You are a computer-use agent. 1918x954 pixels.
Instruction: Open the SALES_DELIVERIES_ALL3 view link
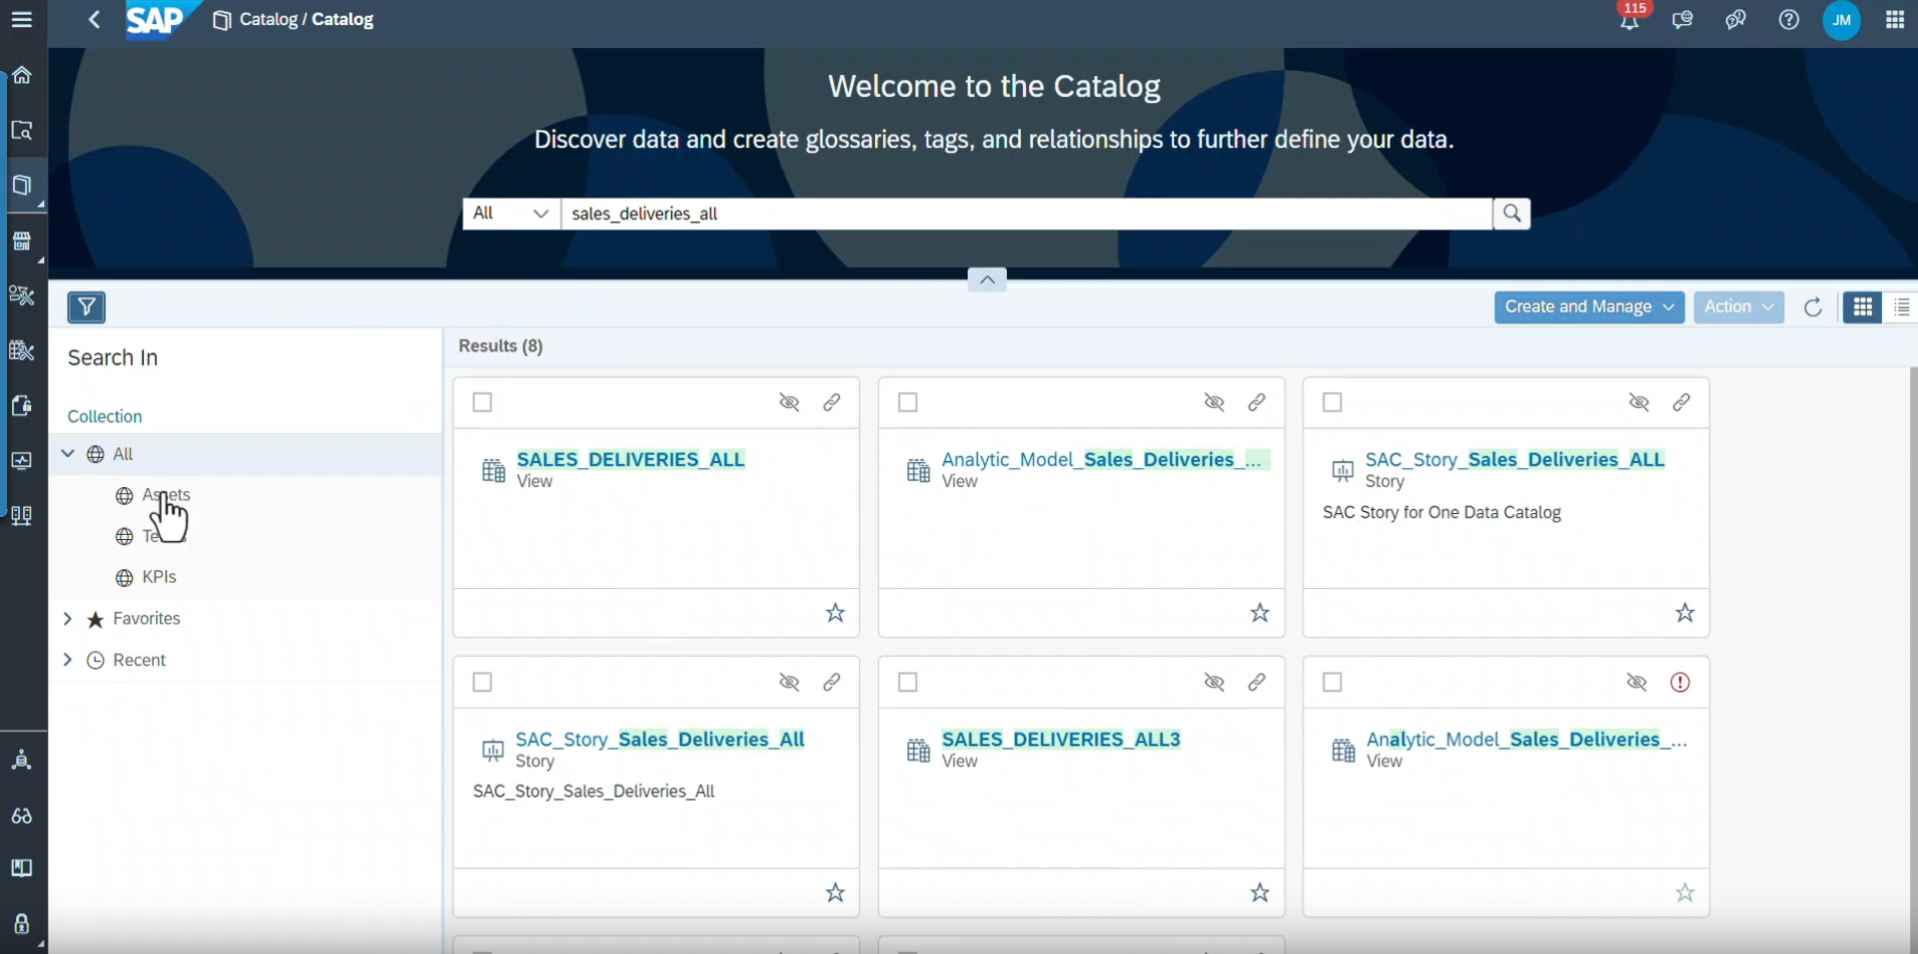coord(1060,739)
